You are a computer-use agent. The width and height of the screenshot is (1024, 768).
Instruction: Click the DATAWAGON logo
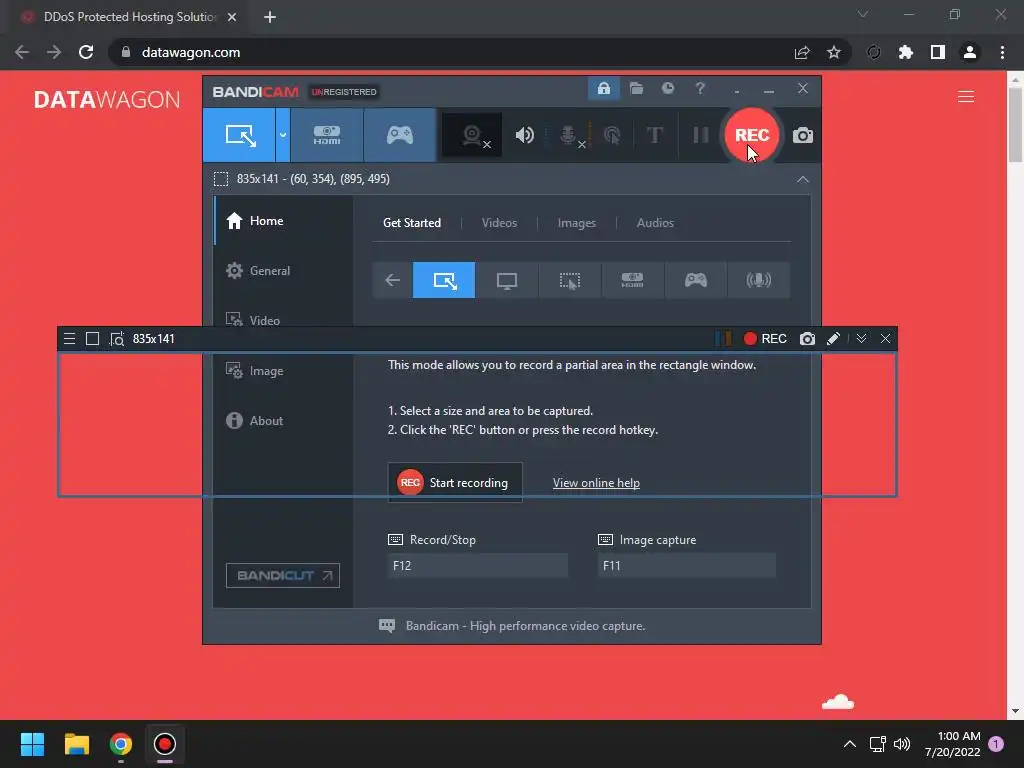106,99
